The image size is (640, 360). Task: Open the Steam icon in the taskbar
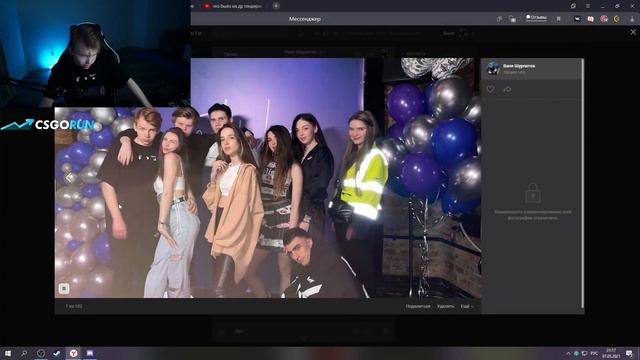[x=56, y=353]
